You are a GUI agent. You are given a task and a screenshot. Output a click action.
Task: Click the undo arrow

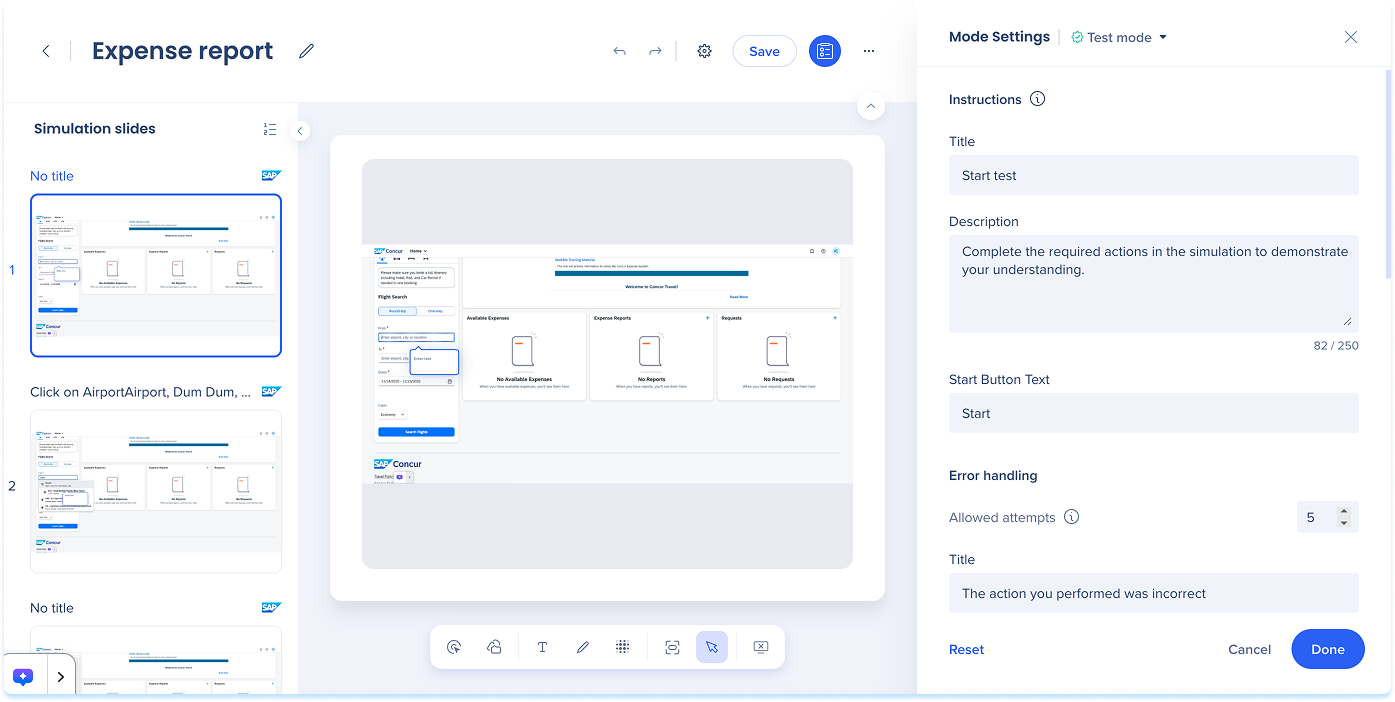pos(620,51)
